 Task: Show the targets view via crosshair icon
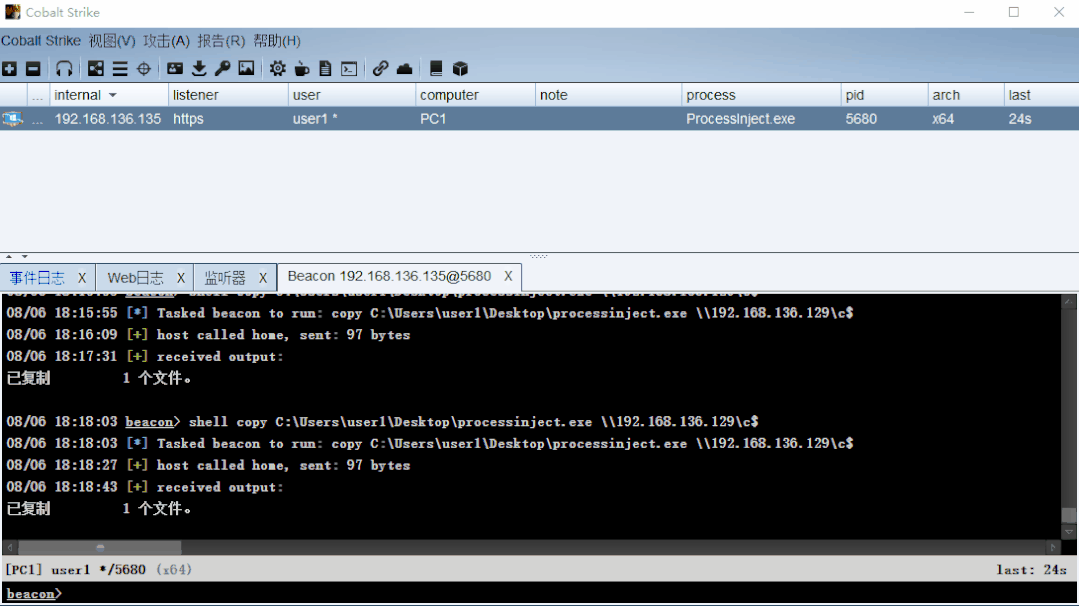click(143, 69)
